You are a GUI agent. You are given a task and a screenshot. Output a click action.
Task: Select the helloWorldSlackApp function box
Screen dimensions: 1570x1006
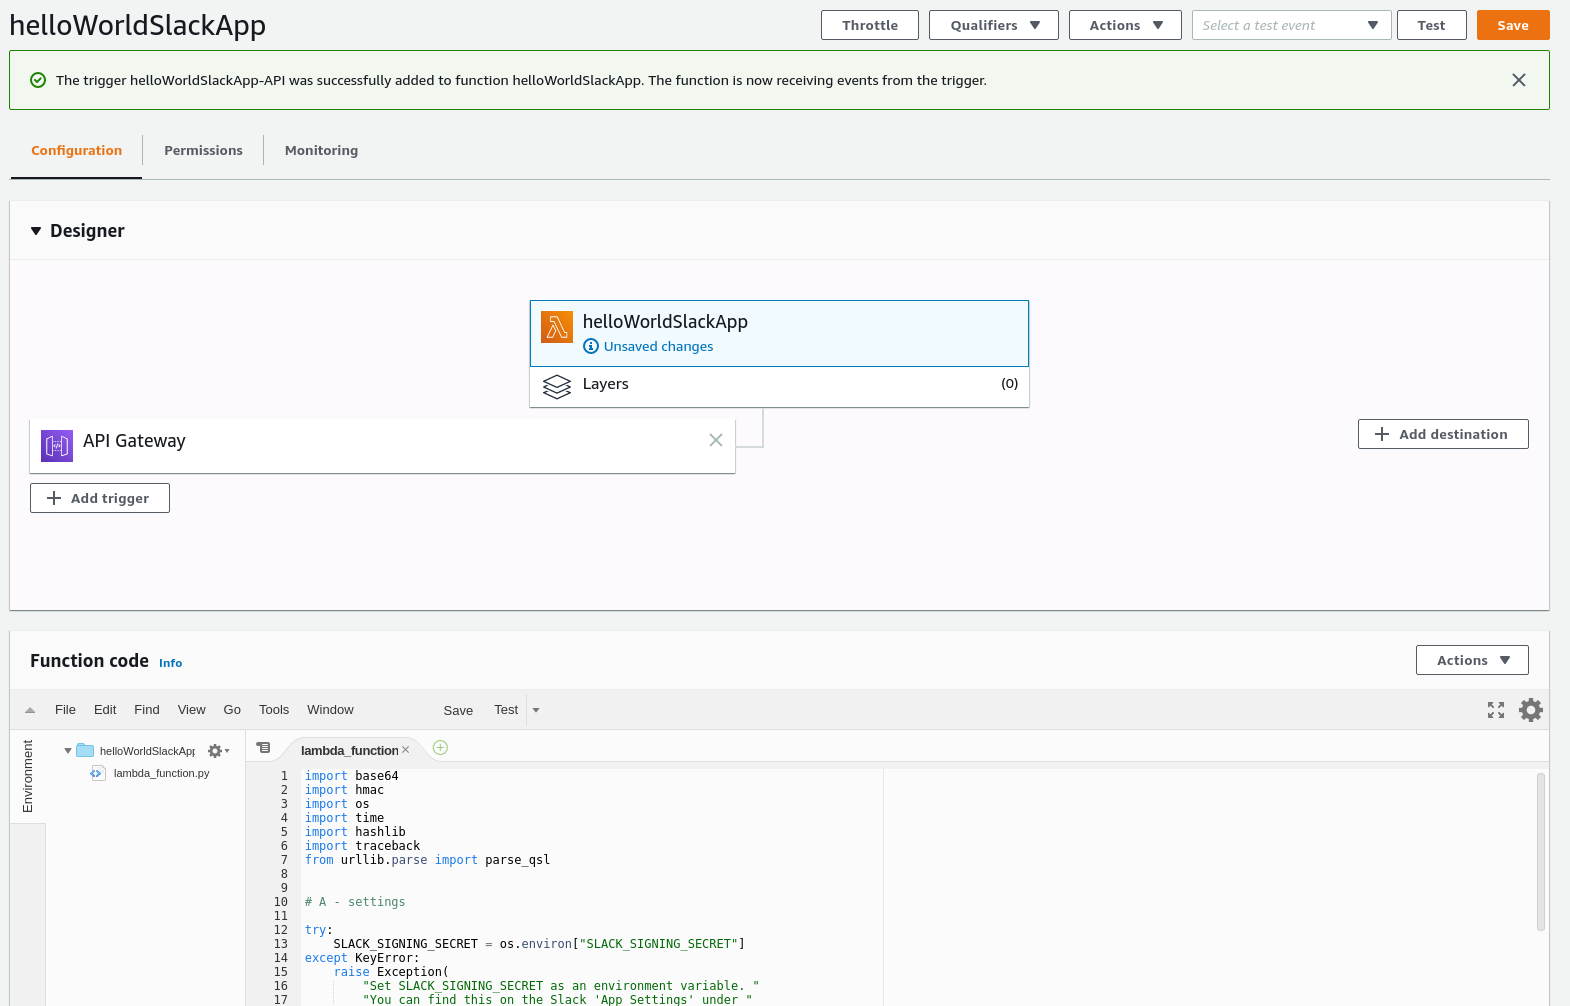(x=779, y=333)
